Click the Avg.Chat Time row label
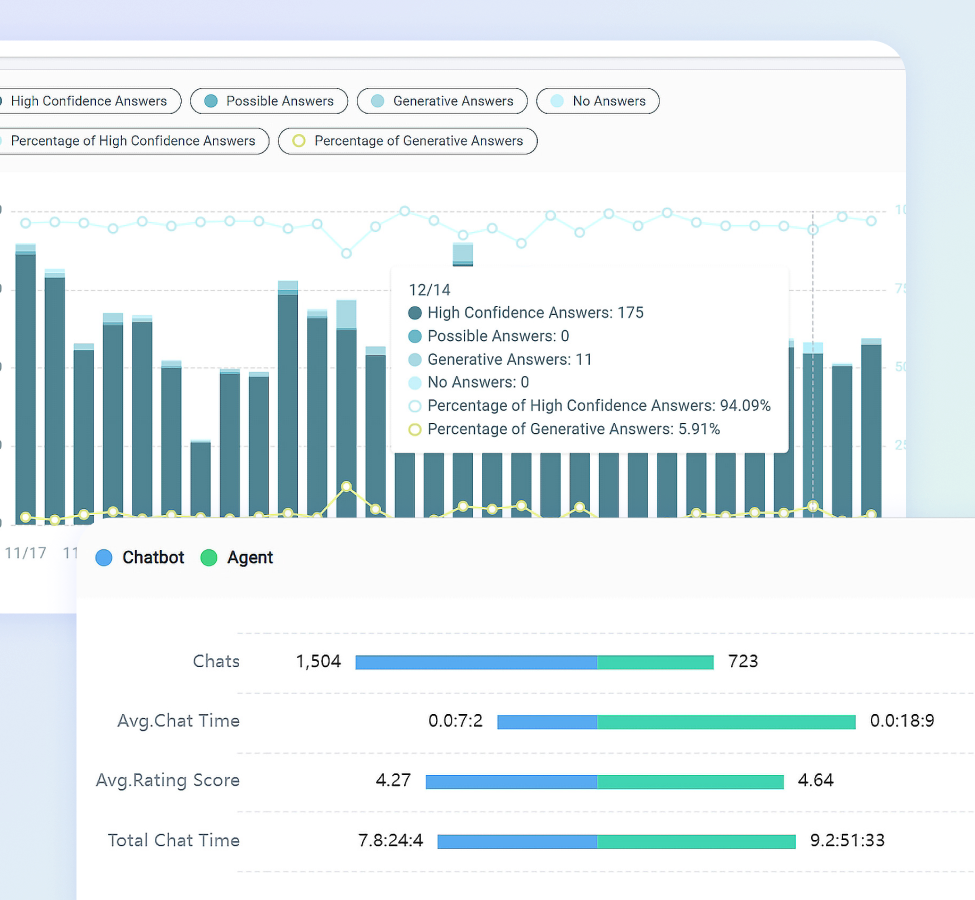The image size is (975, 900). (178, 721)
